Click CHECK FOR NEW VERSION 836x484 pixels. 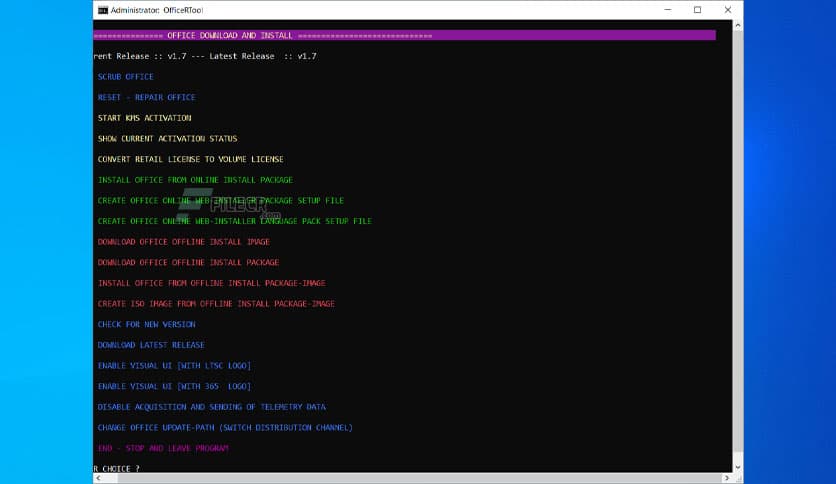tap(146, 325)
